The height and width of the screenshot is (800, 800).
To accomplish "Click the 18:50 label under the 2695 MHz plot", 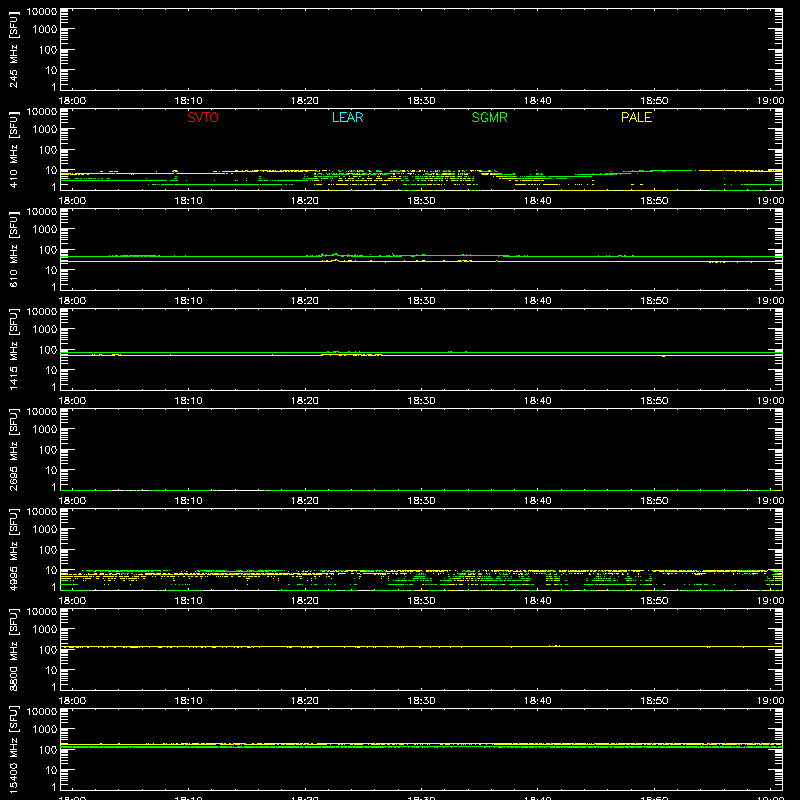I will tap(654, 501).
